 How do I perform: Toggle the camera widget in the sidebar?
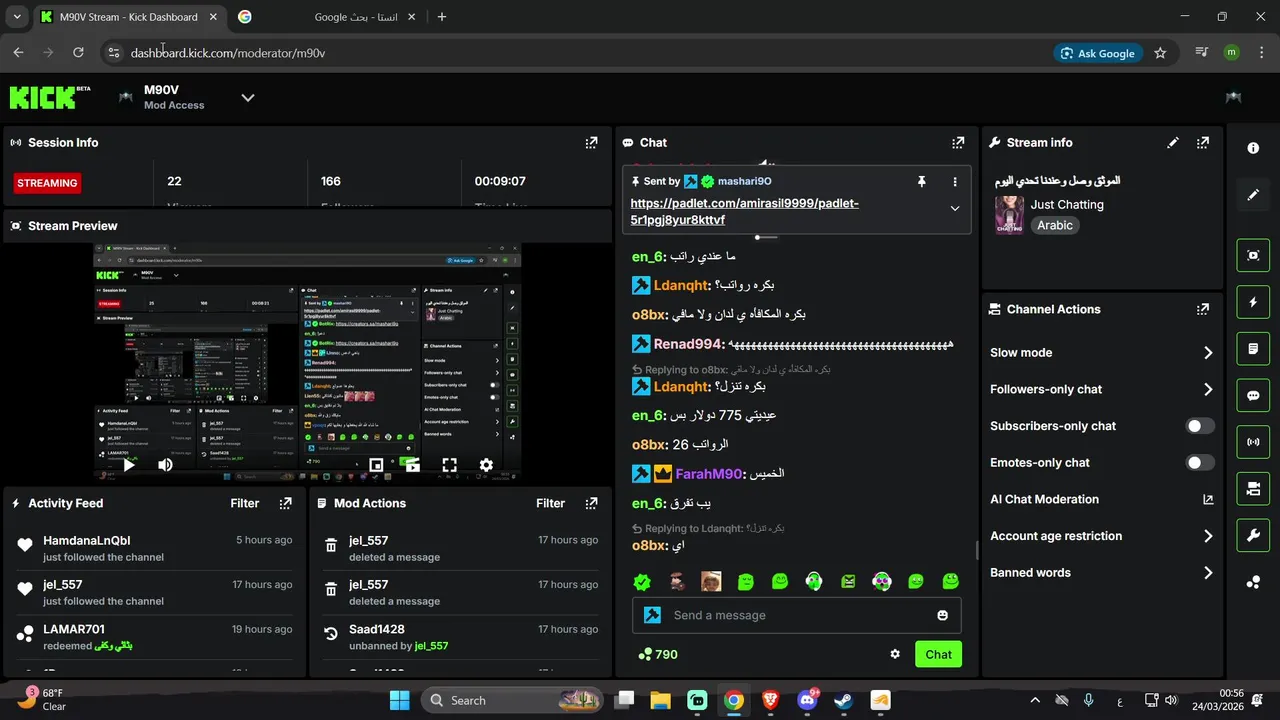coord(1253,489)
